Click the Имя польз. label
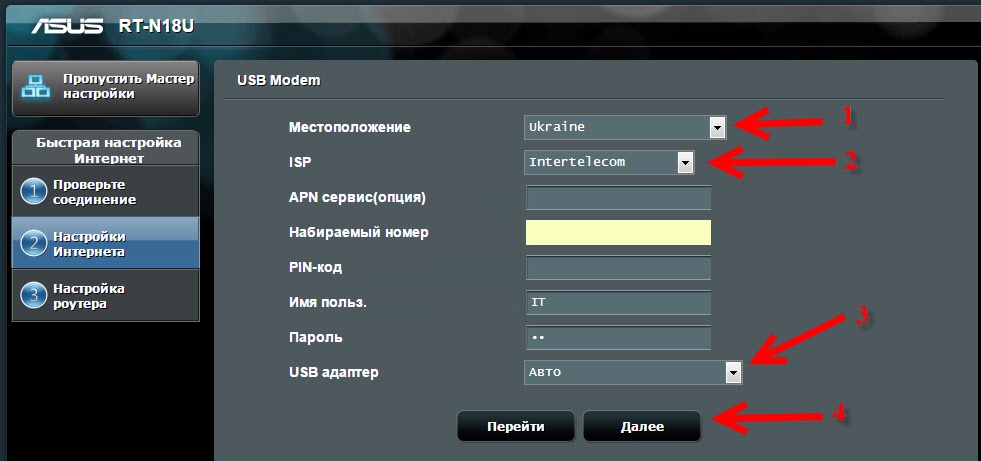This screenshot has width=981, height=461. pyautogui.click(x=328, y=303)
